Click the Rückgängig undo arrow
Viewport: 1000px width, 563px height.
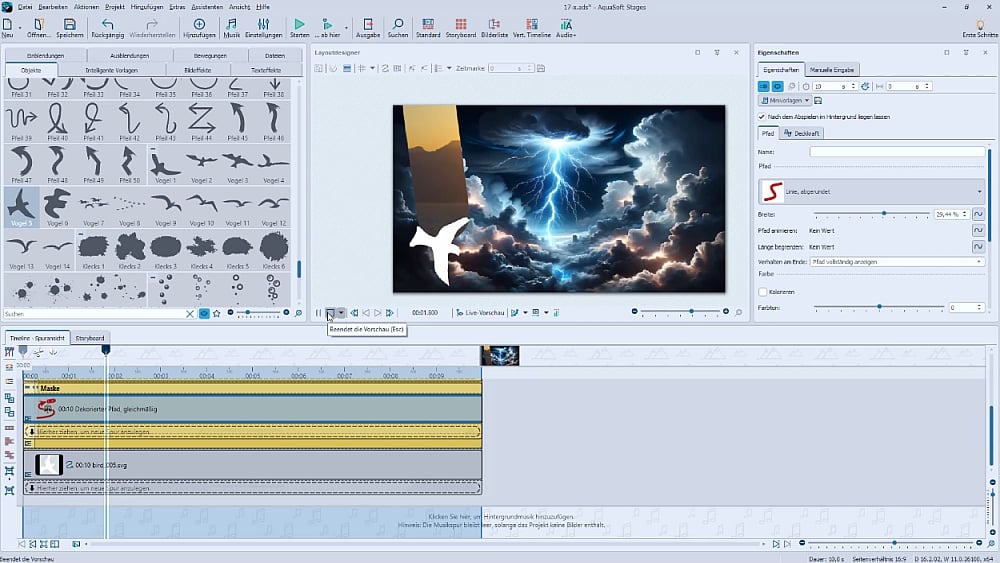pyautogui.click(x=106, y=24)
